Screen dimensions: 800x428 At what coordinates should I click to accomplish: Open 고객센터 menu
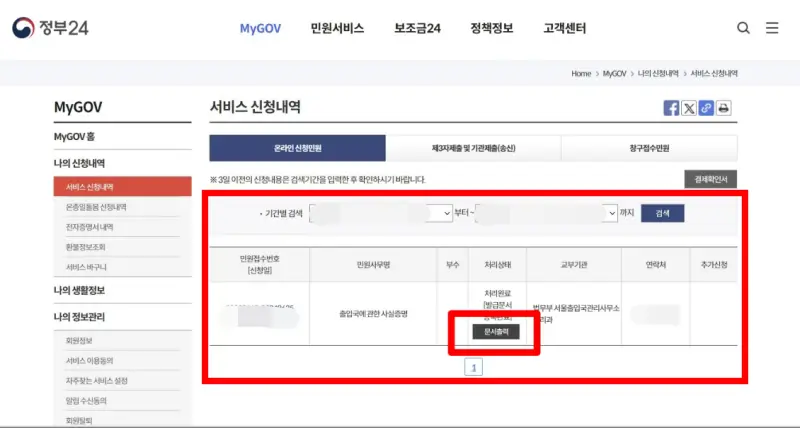pyautogui.click(x=564, y=29)
